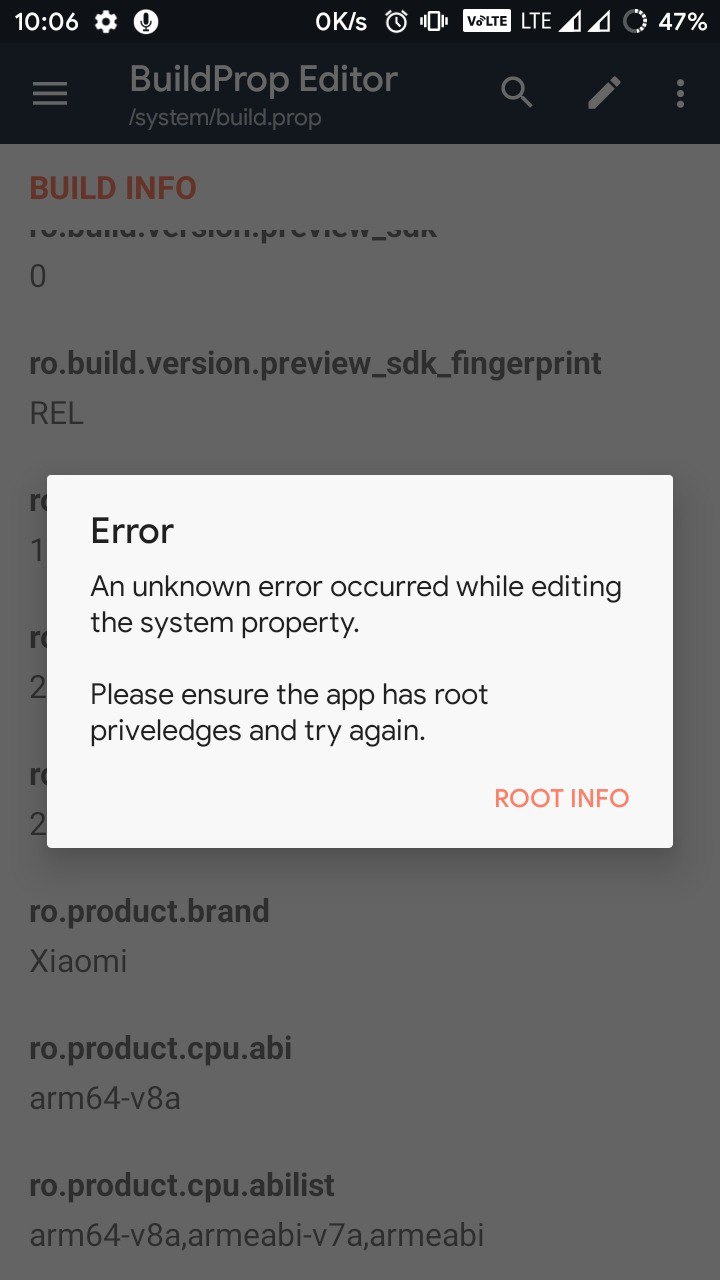Tap the Error dialog title

[132, 531]
